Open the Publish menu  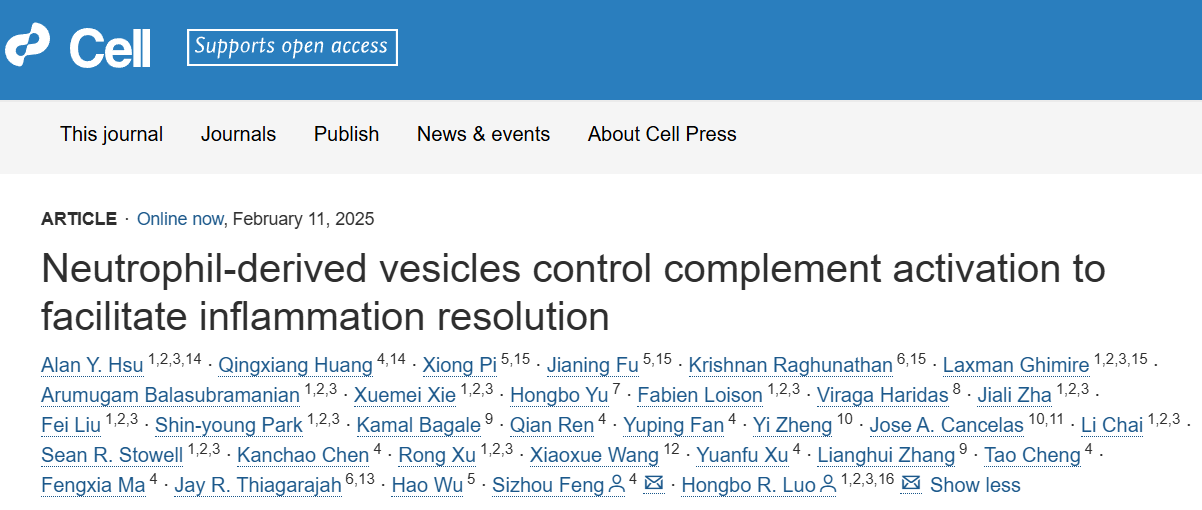(x=346, y=134)
